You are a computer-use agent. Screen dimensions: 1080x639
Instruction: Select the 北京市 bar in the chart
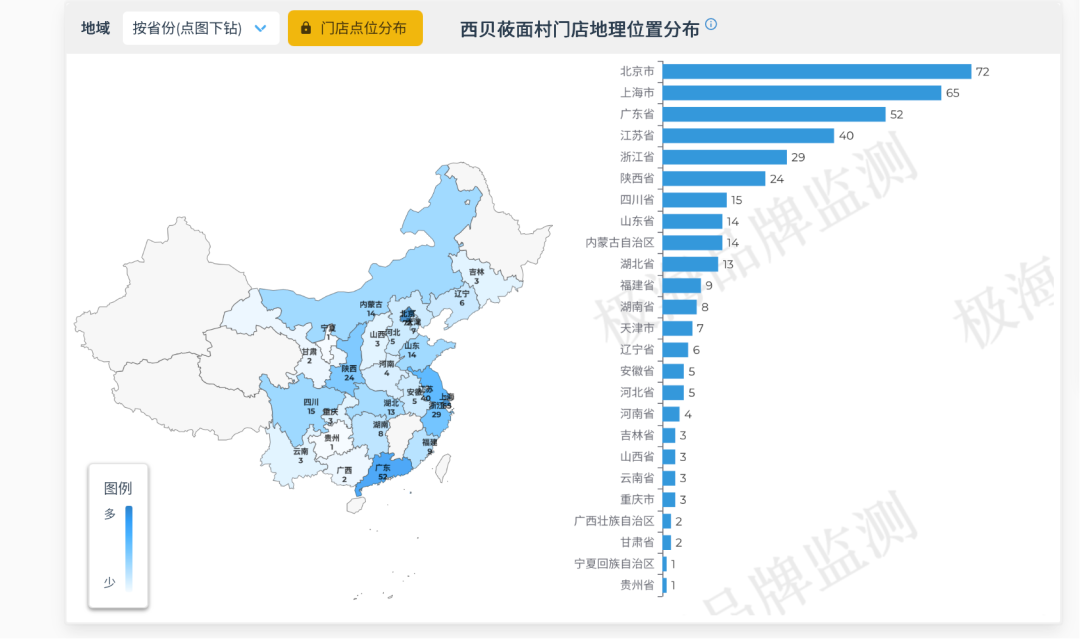tap(817, 72)
